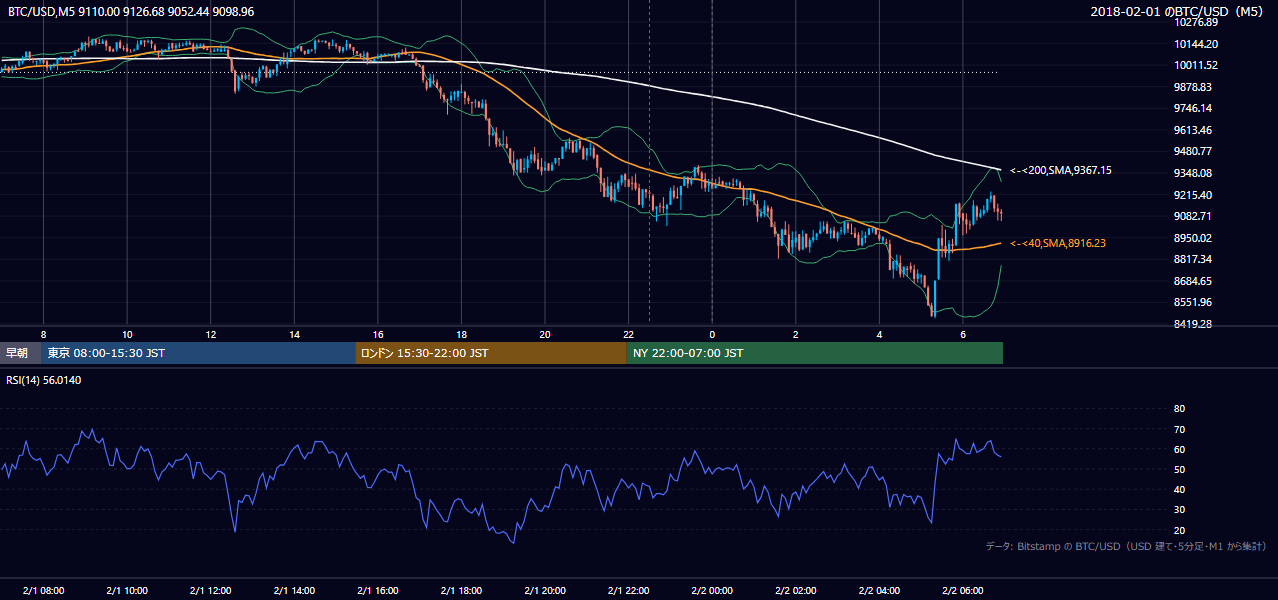The height and width of the screenshot is (600, 1278).
Task: Click RSI scale level 40
Action: click(x=1179, y=489)
